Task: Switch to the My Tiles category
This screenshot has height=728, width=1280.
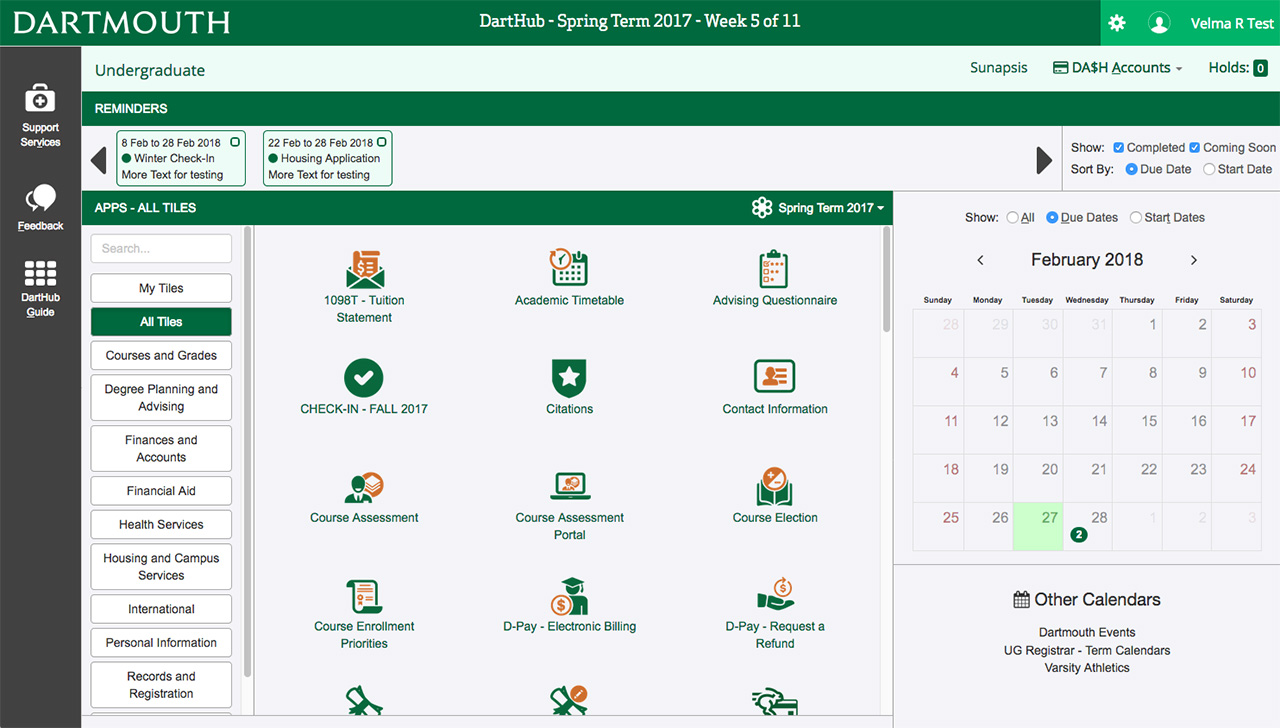Action: point(161,288)
